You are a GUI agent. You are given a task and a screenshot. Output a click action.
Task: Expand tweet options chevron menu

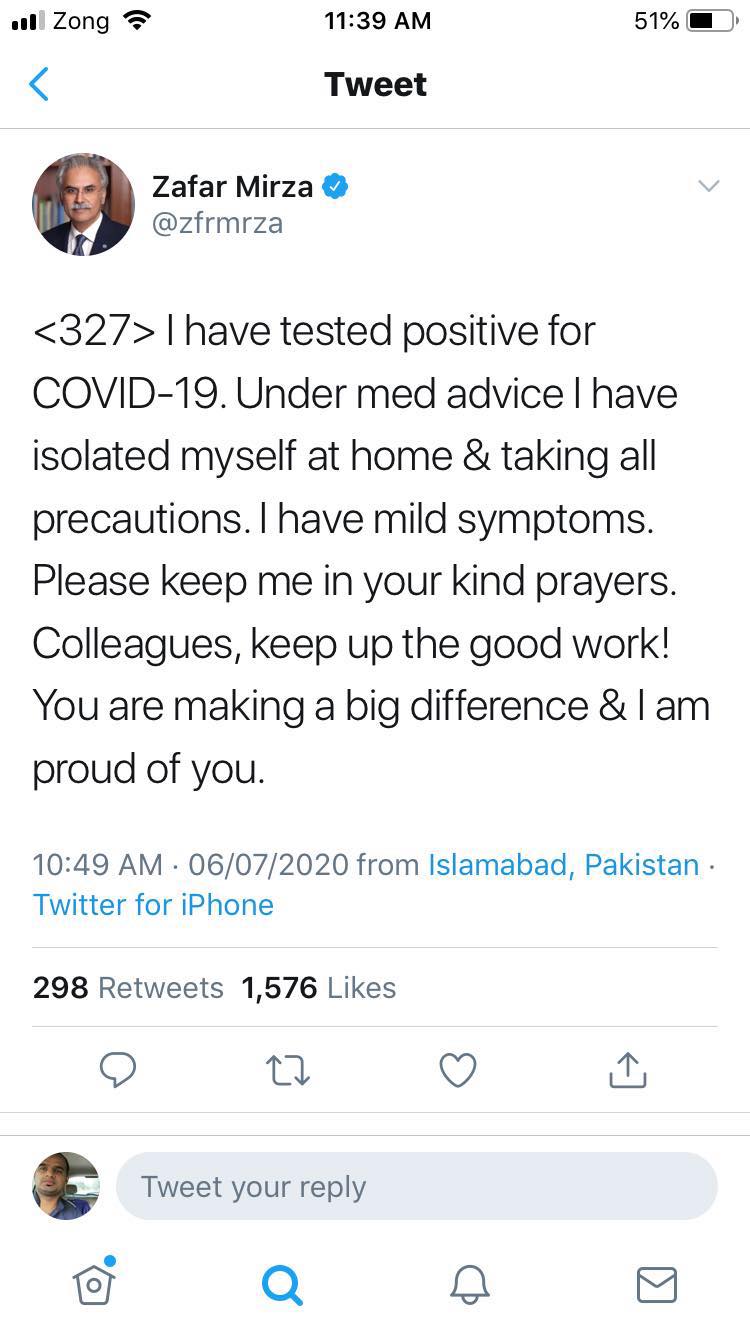pos(708,186)
